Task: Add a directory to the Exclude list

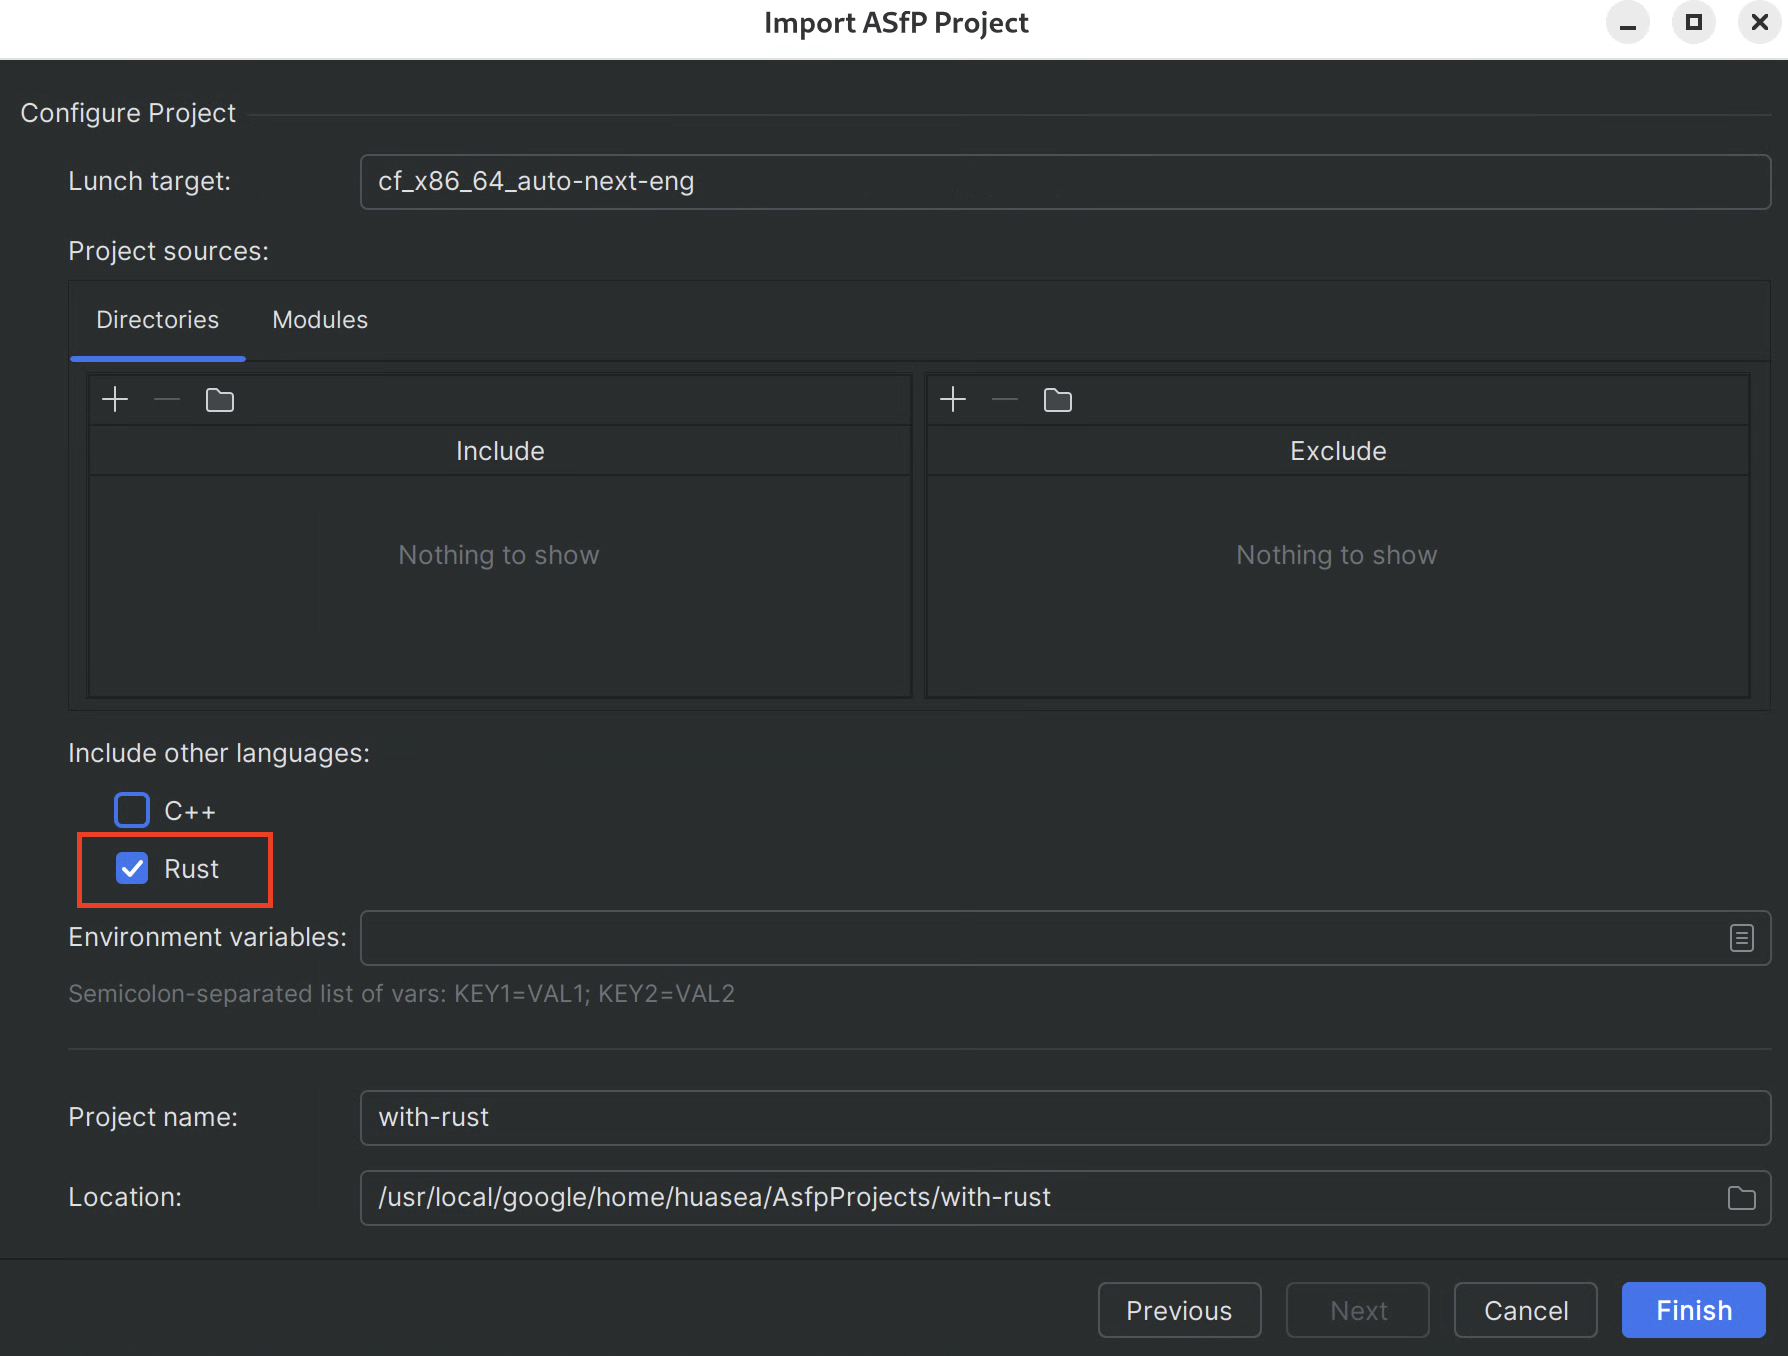Action: click(x=952, y=399)
